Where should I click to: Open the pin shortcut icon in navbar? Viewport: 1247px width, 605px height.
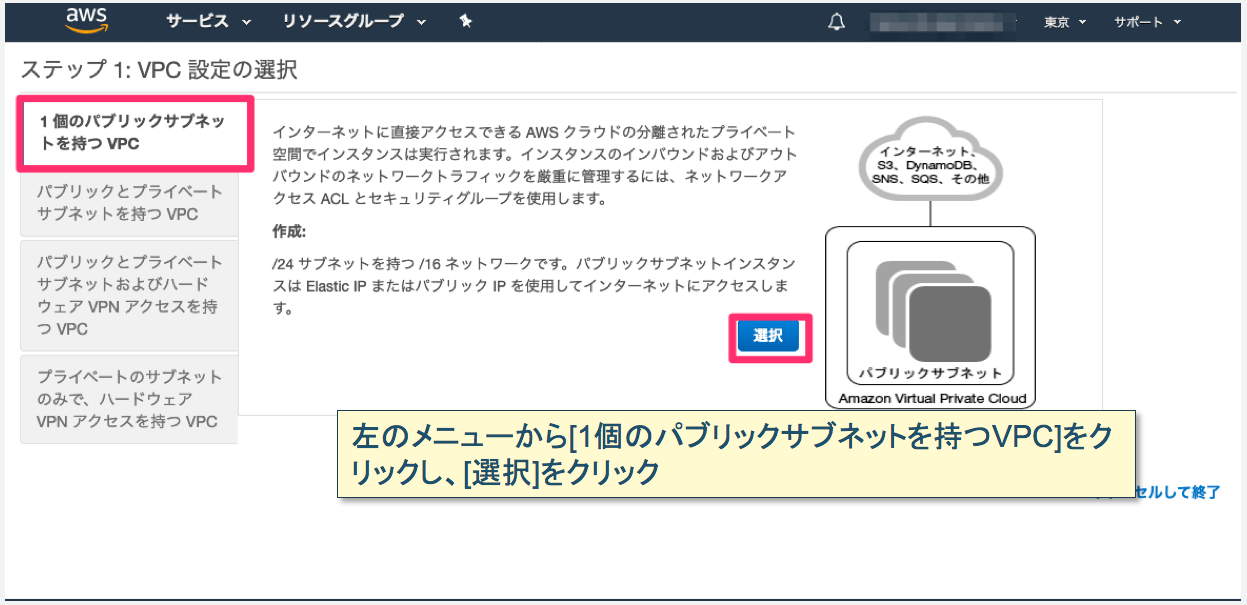[466, 21]
